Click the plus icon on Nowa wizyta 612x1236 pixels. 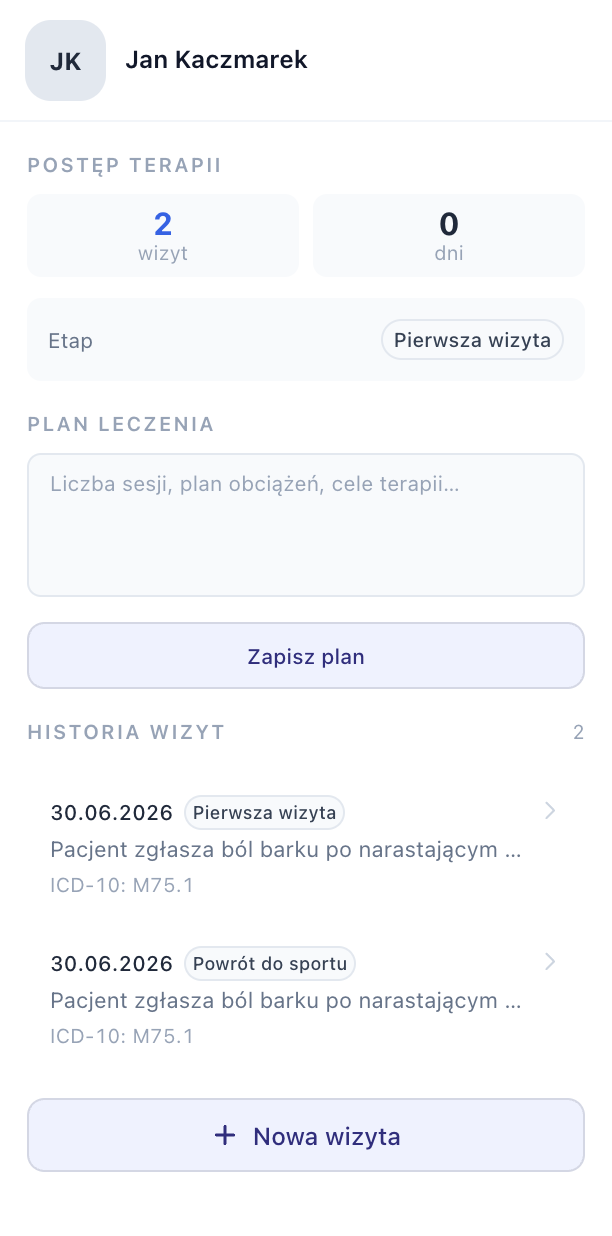coord(225,1135)
